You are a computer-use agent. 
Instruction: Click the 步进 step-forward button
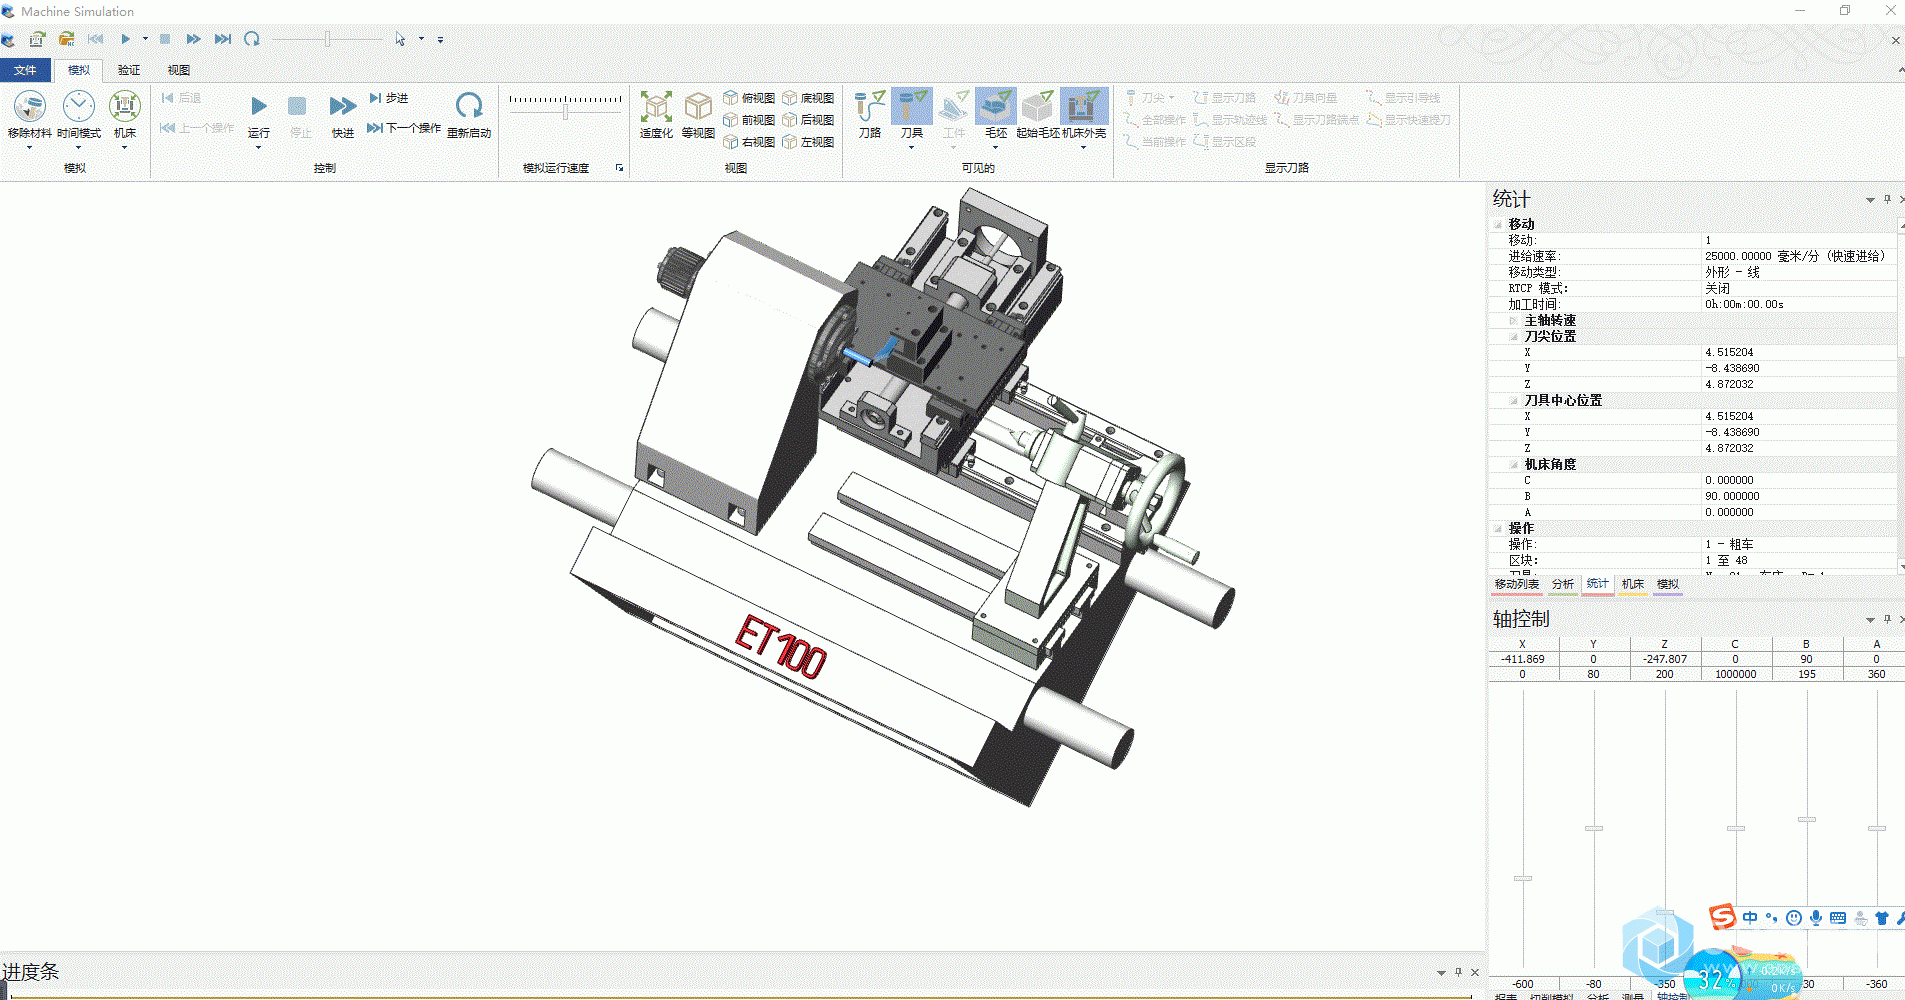point(388,98)
